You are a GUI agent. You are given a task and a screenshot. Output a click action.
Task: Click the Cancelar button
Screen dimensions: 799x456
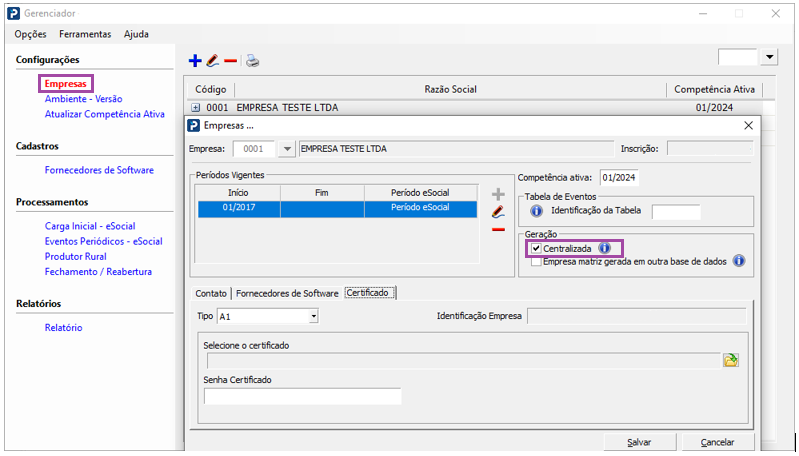[717, 442]
